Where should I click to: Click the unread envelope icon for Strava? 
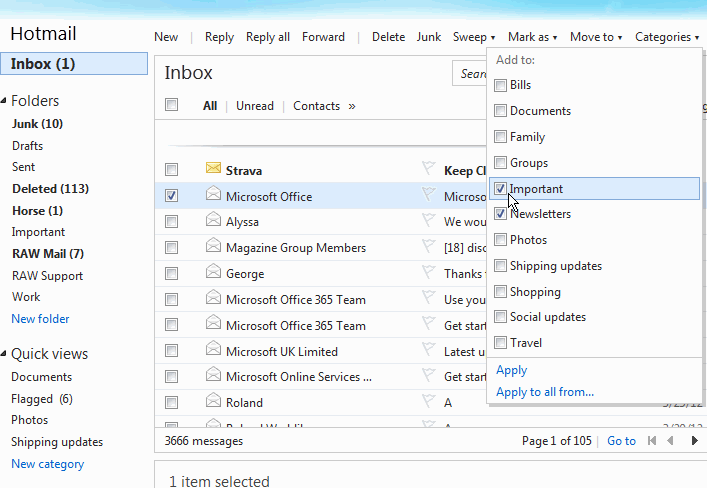pyautogui.click(x=213, y=168)
